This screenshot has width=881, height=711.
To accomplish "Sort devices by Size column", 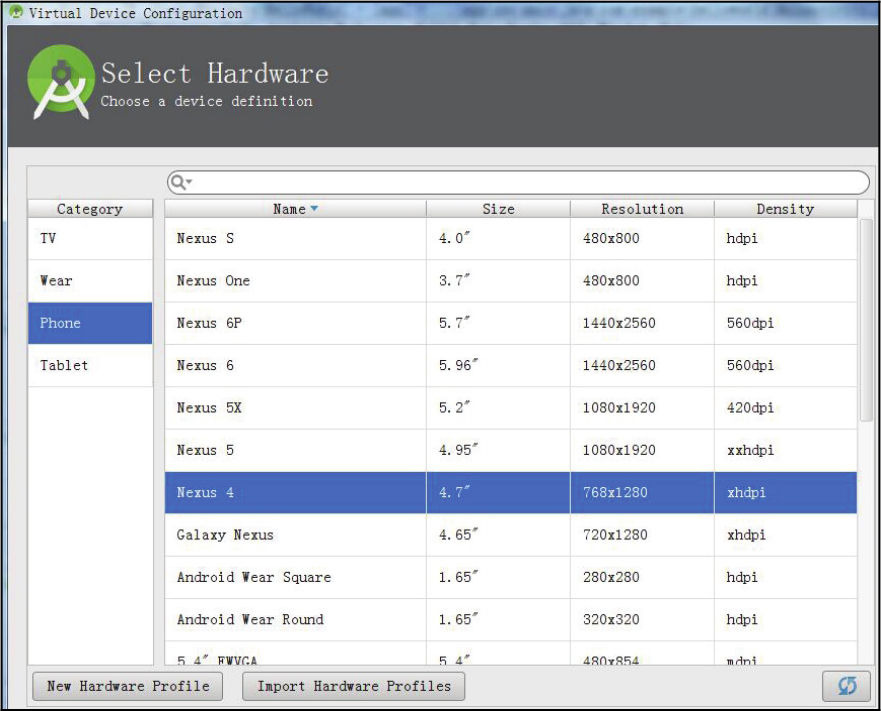I will coord(498,209).
